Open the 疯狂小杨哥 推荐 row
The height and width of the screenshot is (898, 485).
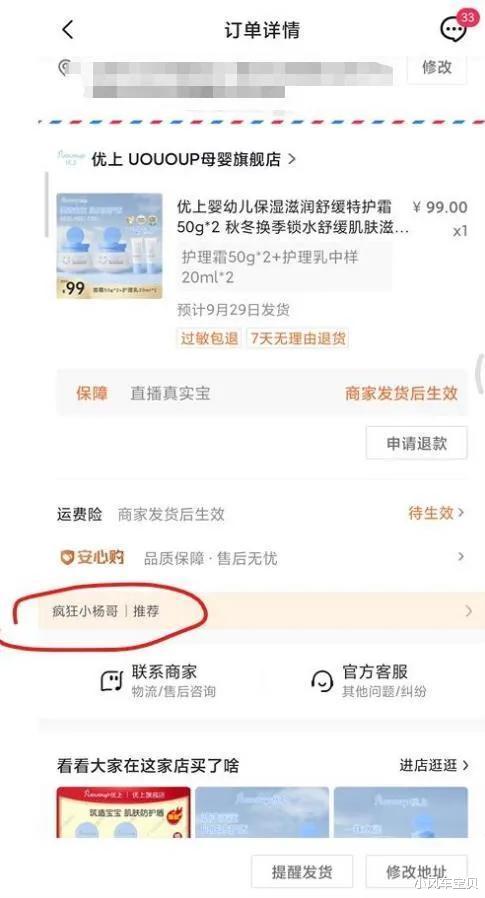click(256, 611)
